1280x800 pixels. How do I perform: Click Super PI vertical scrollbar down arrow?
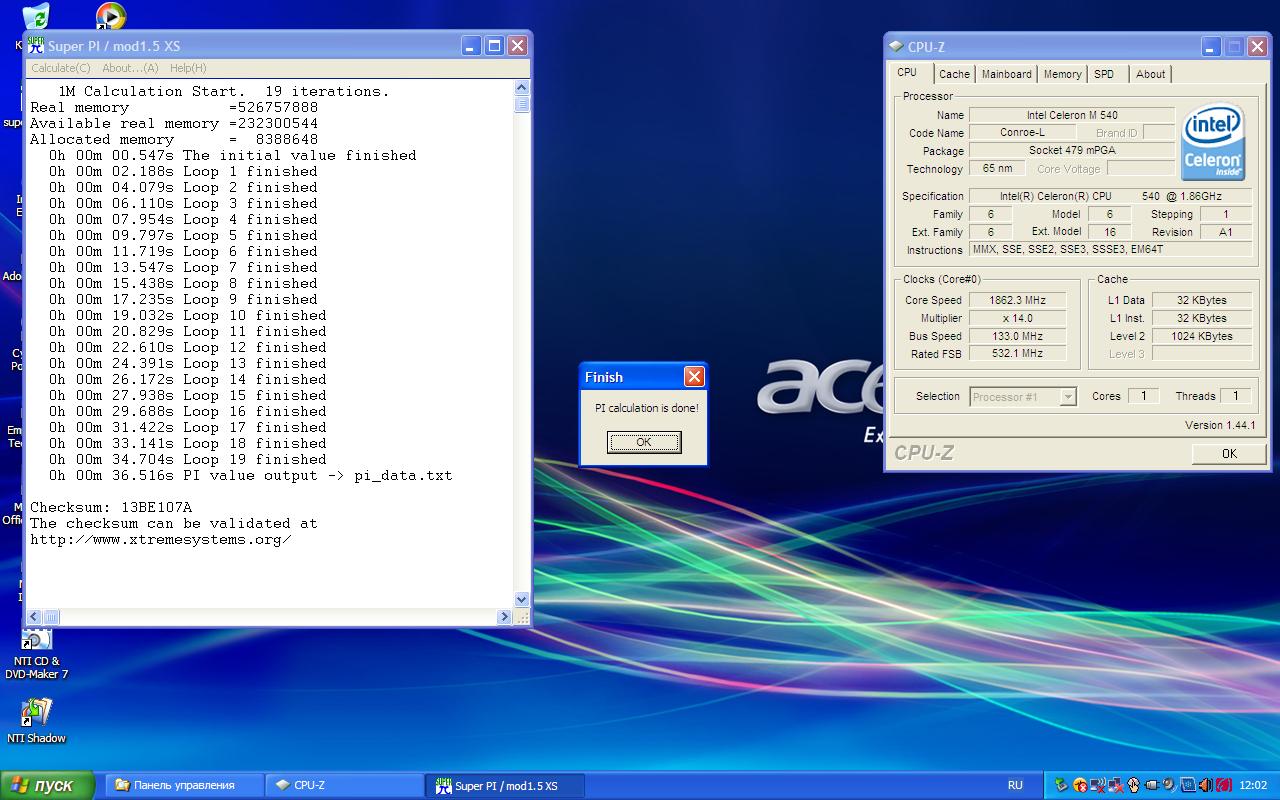pyautogui.click(x=522, y=600)
